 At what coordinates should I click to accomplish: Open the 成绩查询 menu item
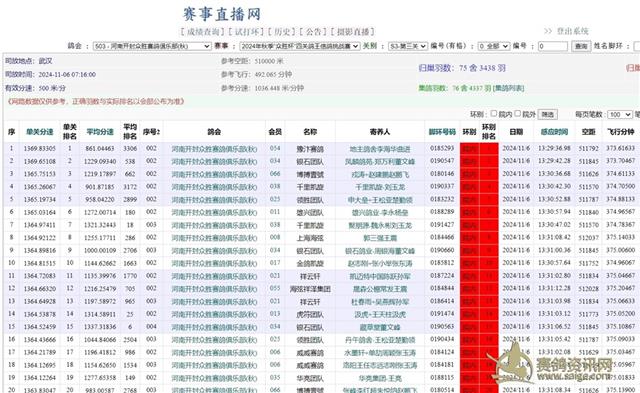tap(202, 32)
